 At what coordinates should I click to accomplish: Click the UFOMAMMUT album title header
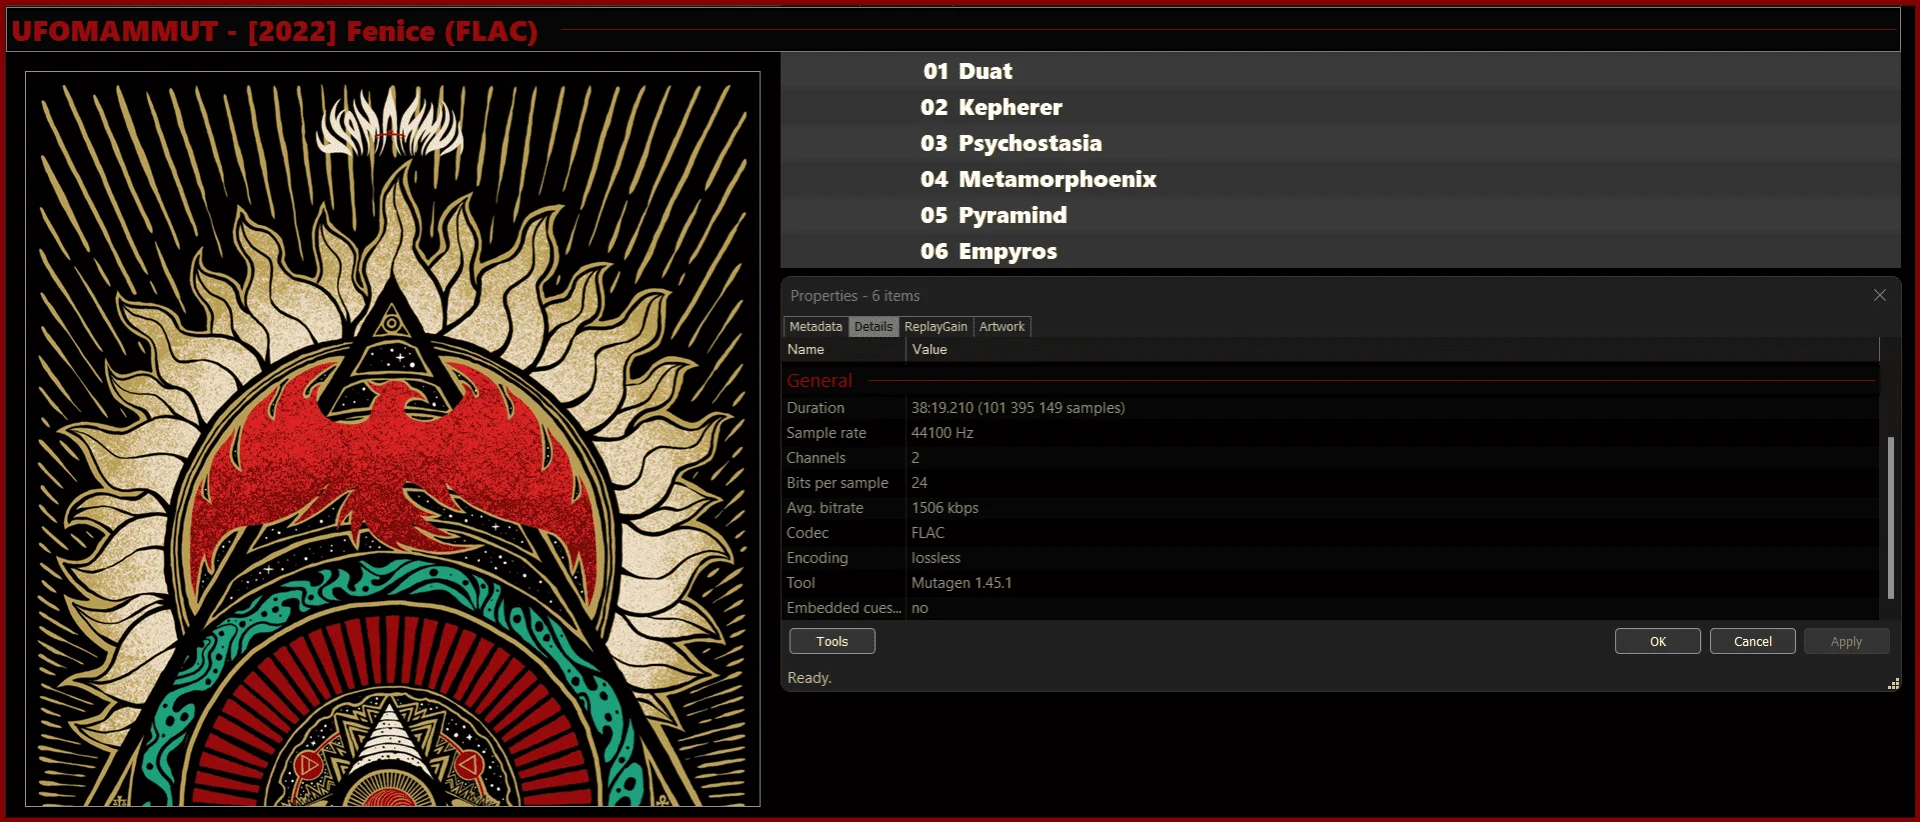(275, 31)
